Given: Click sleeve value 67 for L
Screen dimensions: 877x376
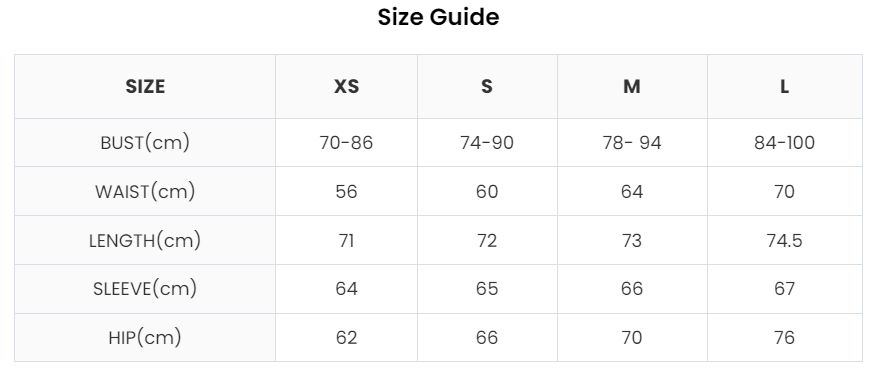Looking at the screenshot, I should click(x=784, y=289).
